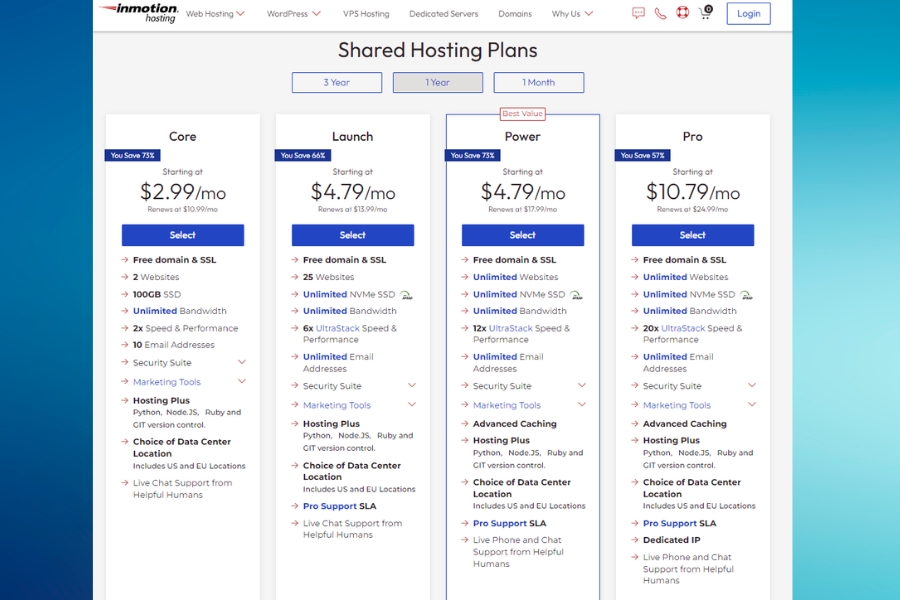Image resolution: width=900 pixels, height=600 pixels.
Task: Click Advanced Caching in Power plan
Action: (x=515, y=424)
